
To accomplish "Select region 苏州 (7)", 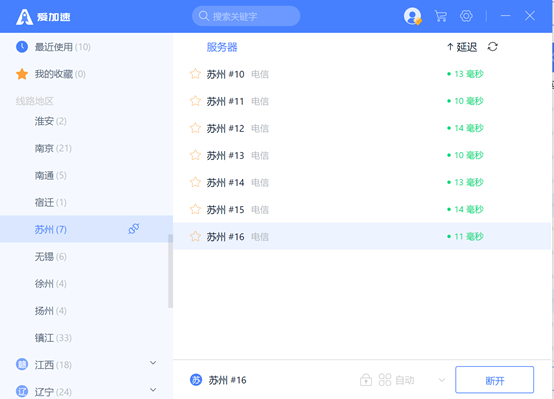I will point(86,229).
